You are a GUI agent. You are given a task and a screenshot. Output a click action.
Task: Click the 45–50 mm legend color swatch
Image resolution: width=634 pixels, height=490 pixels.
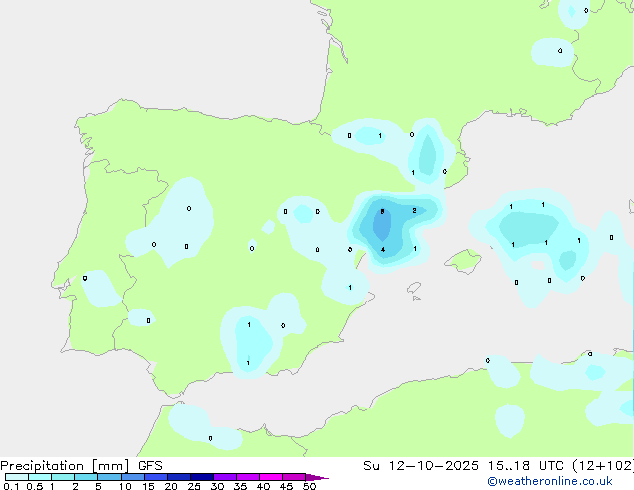294,477
